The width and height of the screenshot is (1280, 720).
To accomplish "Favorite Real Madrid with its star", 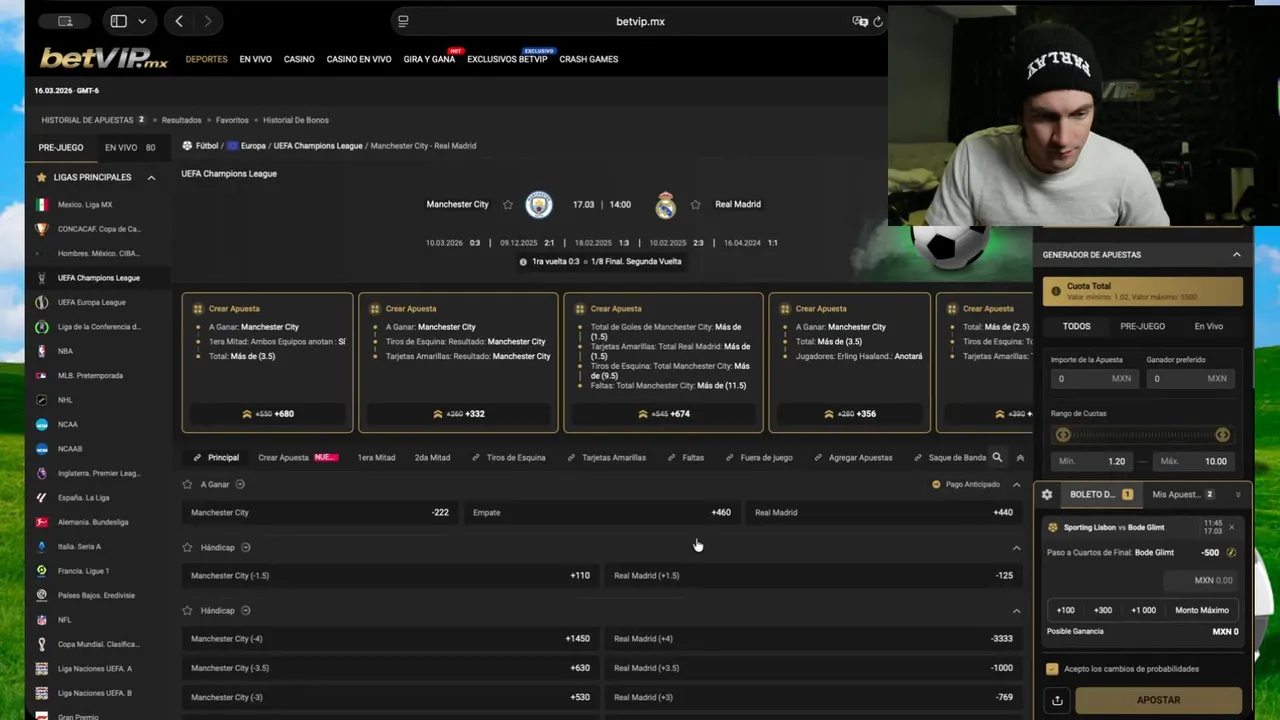I will (x=695, y=204).
